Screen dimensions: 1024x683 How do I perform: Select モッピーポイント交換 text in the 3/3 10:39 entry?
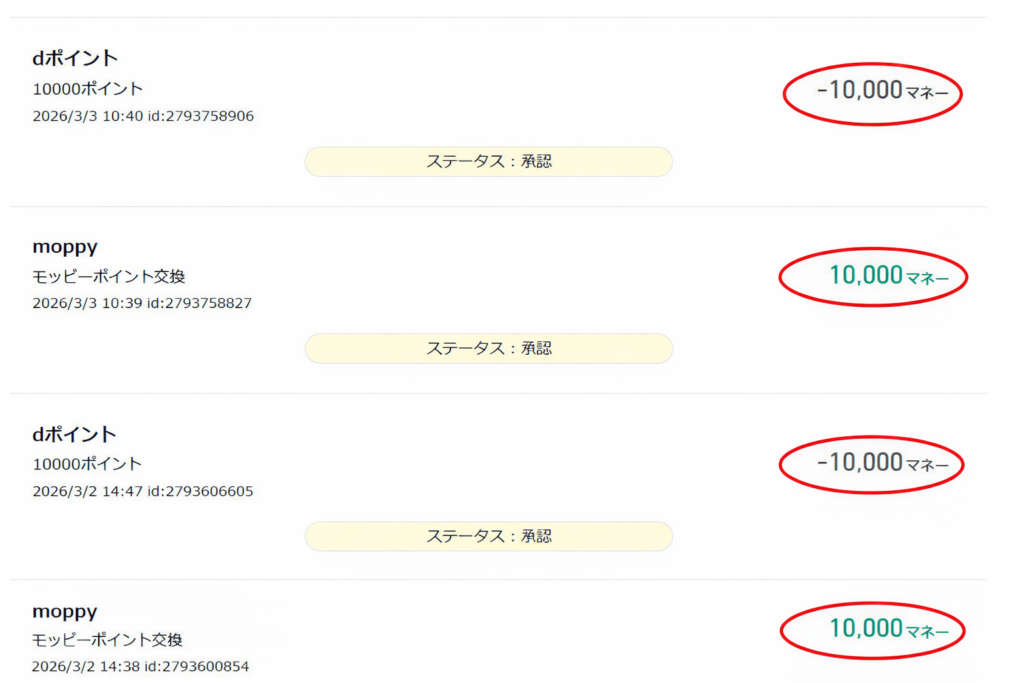click(109, 276)
